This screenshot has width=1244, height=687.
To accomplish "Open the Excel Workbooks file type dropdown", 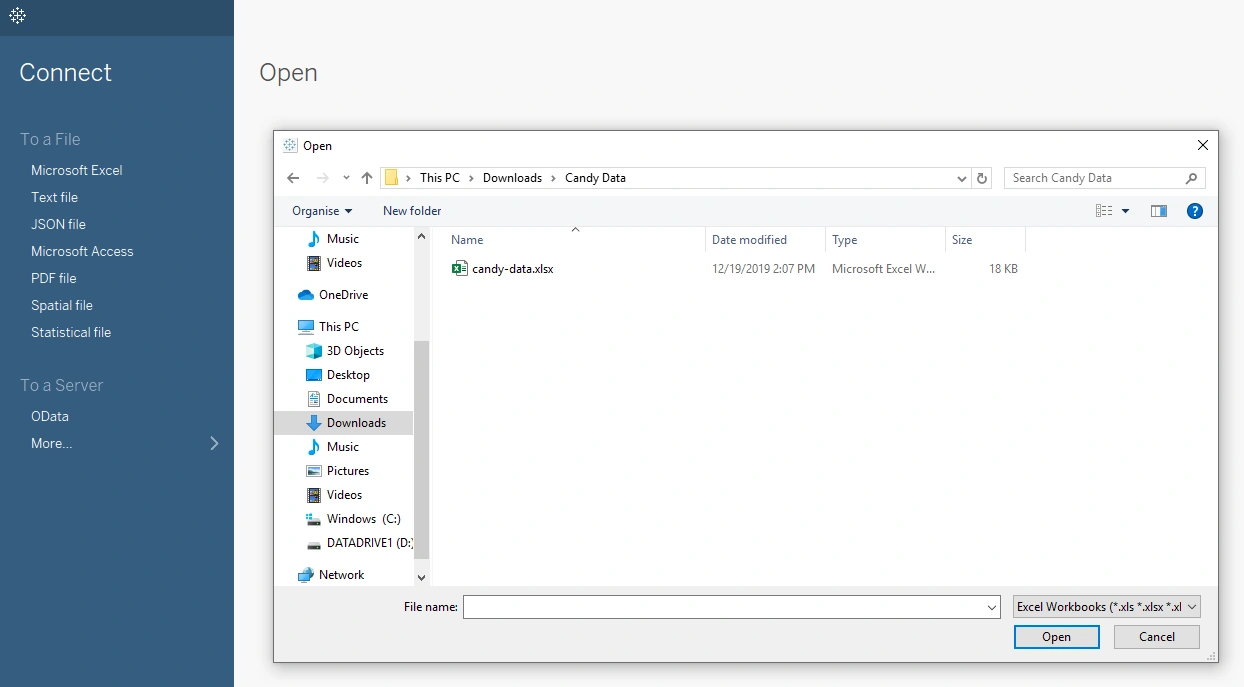I will click(1106, 607).
